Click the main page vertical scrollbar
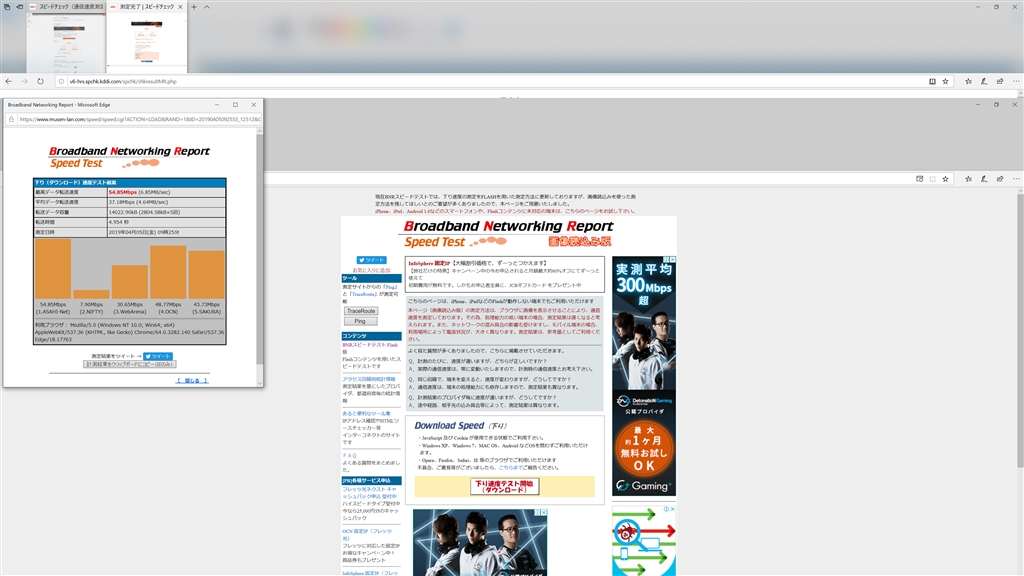Viewport: 1024px width, 576px height. click(1020, 330)
